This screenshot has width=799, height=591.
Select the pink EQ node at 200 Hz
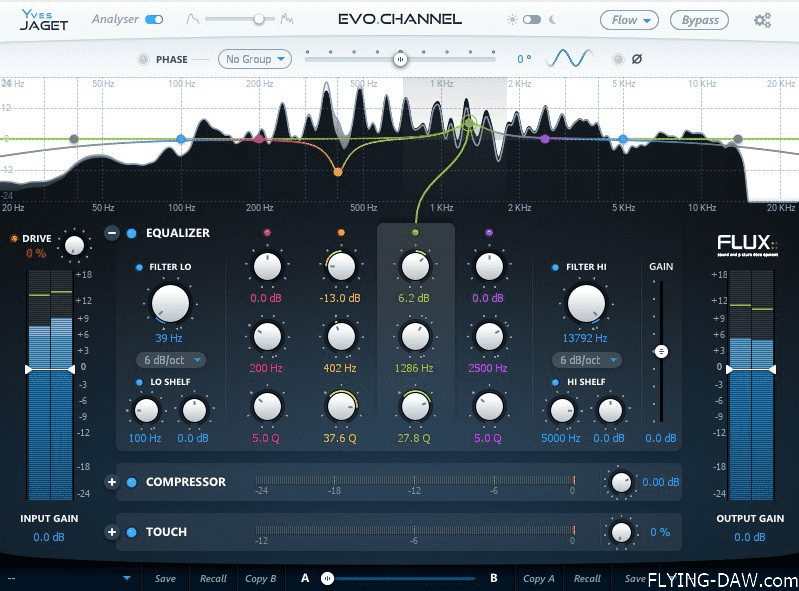click(259, 139)
